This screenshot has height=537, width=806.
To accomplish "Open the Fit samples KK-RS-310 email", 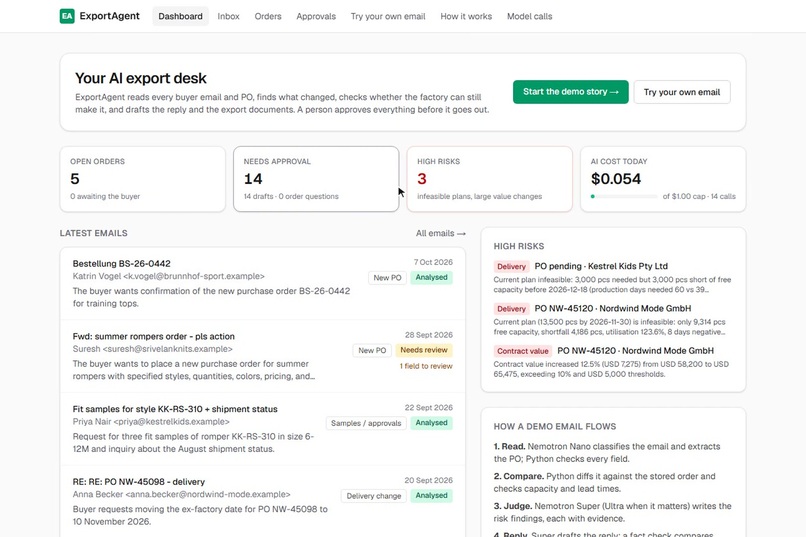I will pyautogui.click(x=263, y=429).
